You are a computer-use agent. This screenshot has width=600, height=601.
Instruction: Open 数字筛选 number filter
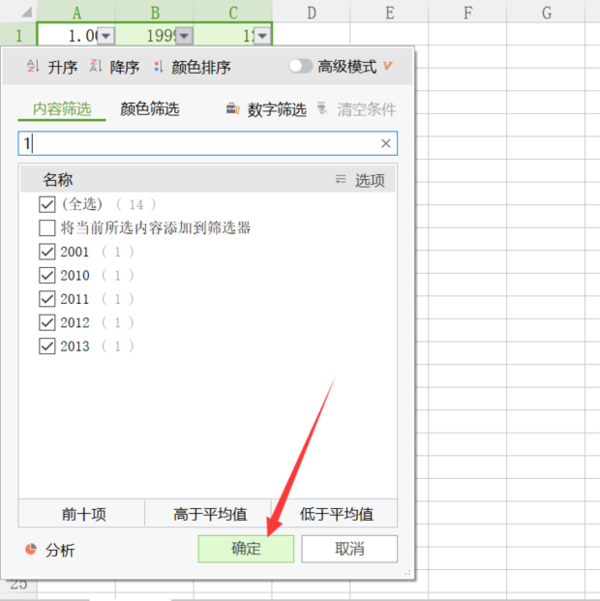277,110
